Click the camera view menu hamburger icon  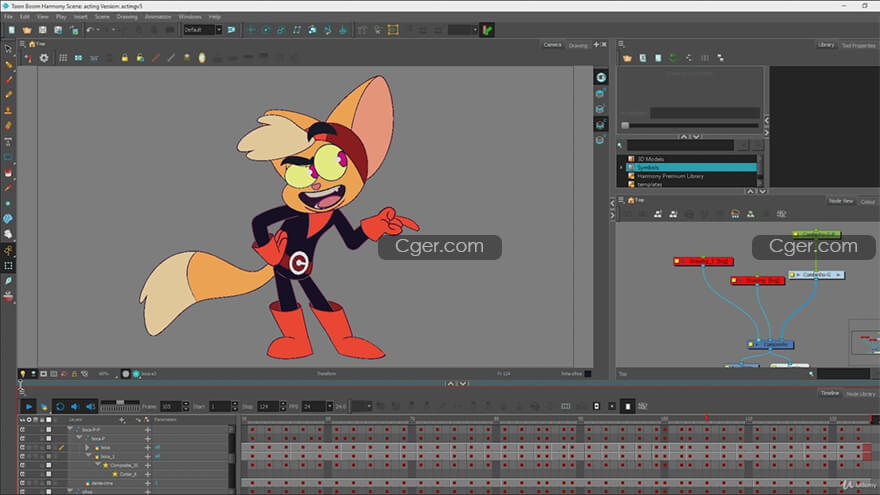[x=22, y=44]
